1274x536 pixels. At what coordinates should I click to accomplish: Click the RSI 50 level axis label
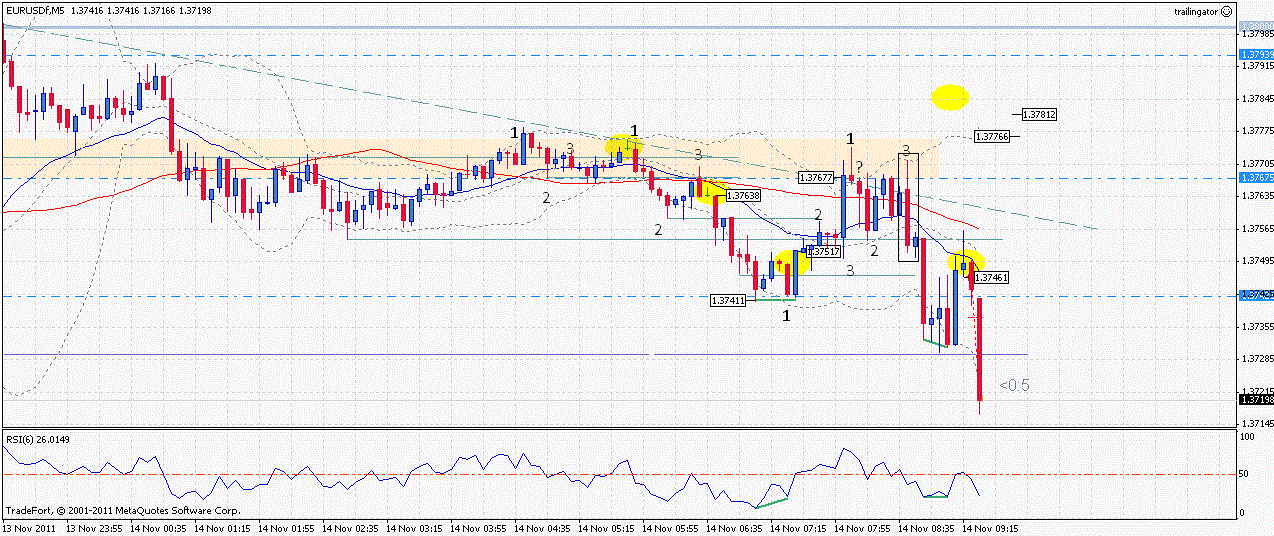pos(1246,474)
